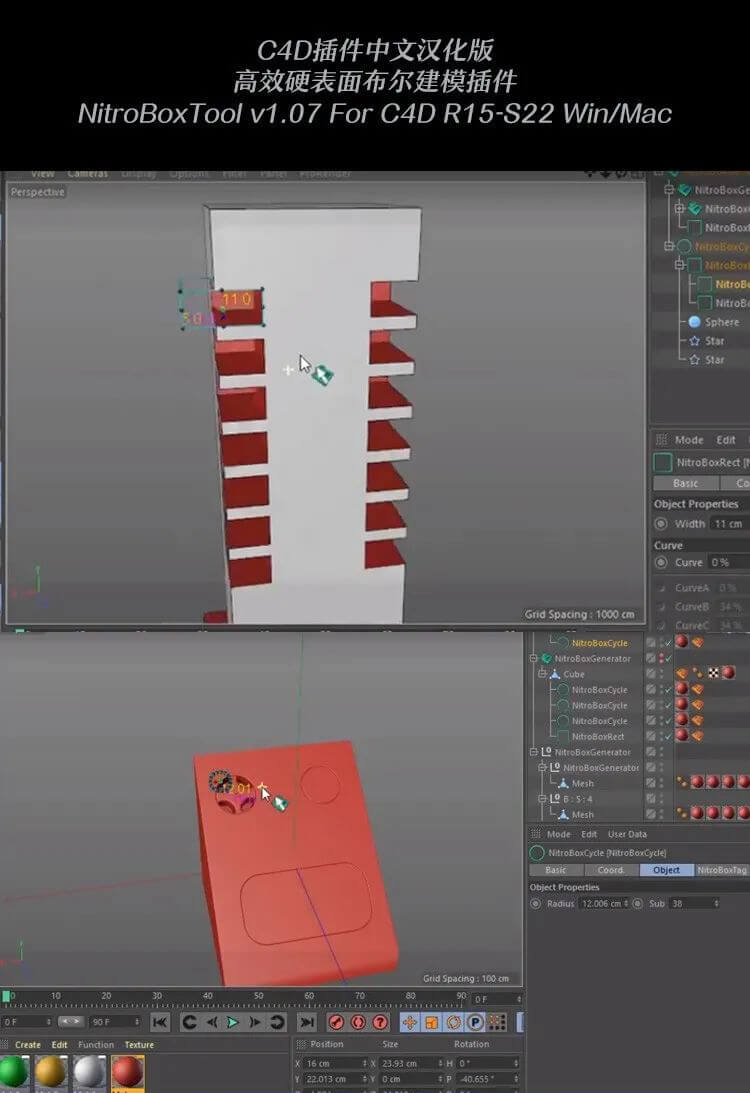This screenshot has width=750, height=1093.
Task: Select the green material swatch
Action: 14,1072
